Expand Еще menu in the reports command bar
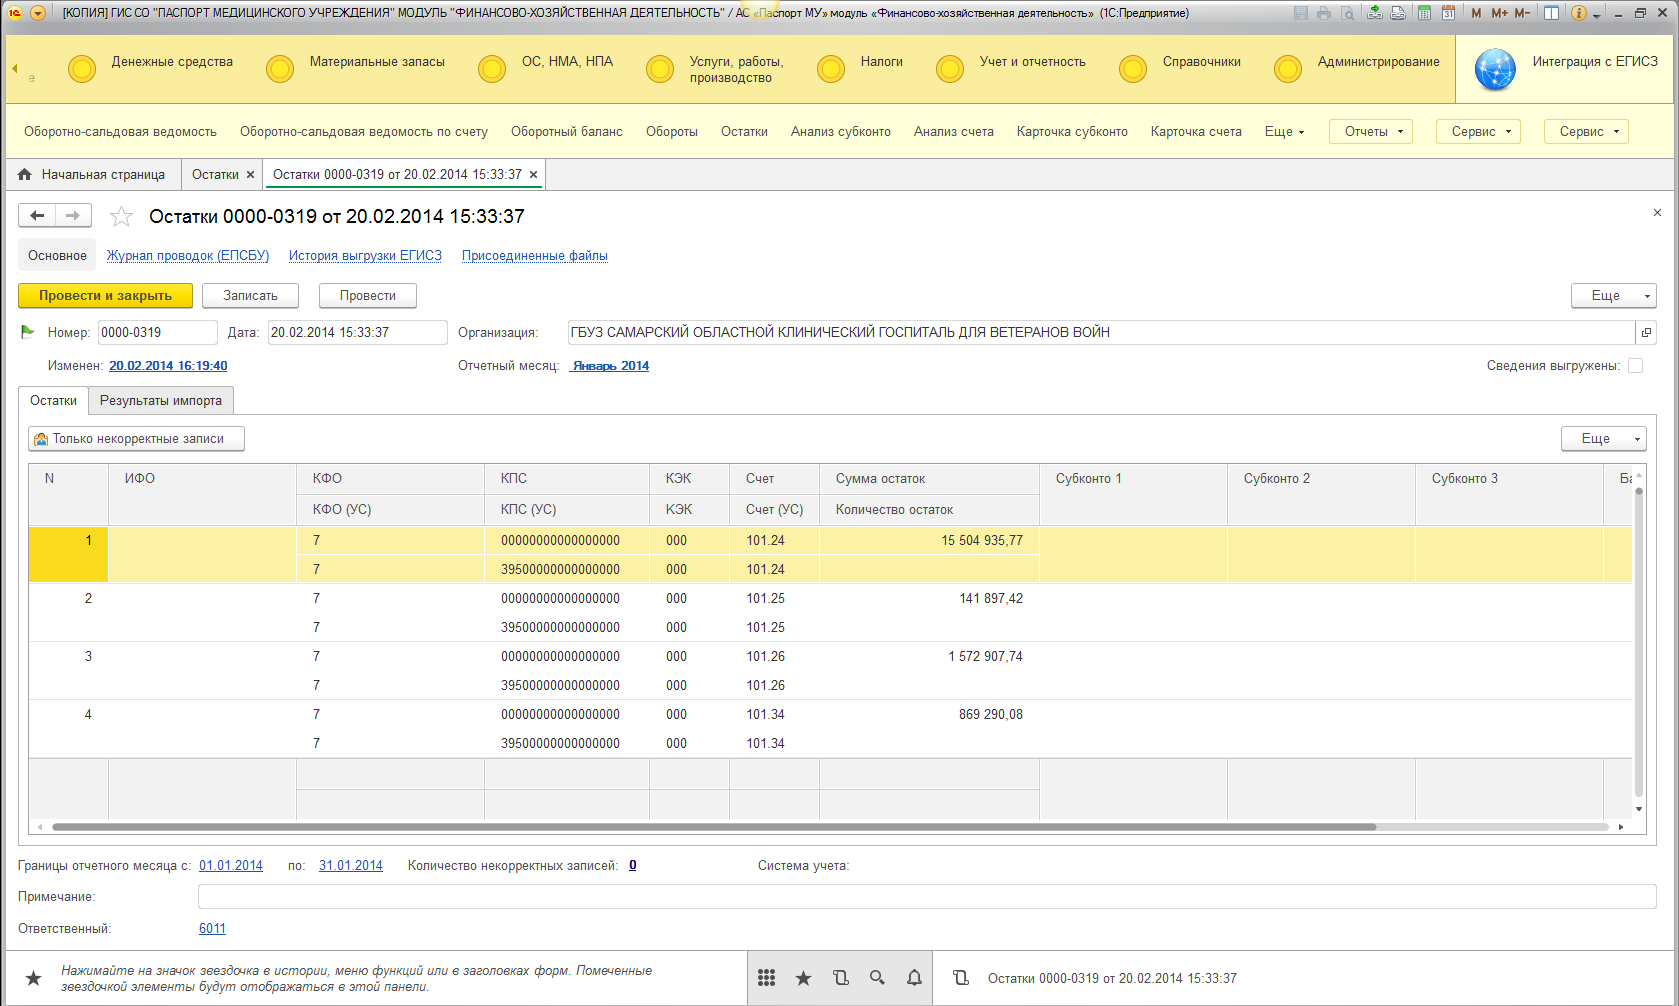Screen dimensions: 1679x1006 [x=1284, y=132]
